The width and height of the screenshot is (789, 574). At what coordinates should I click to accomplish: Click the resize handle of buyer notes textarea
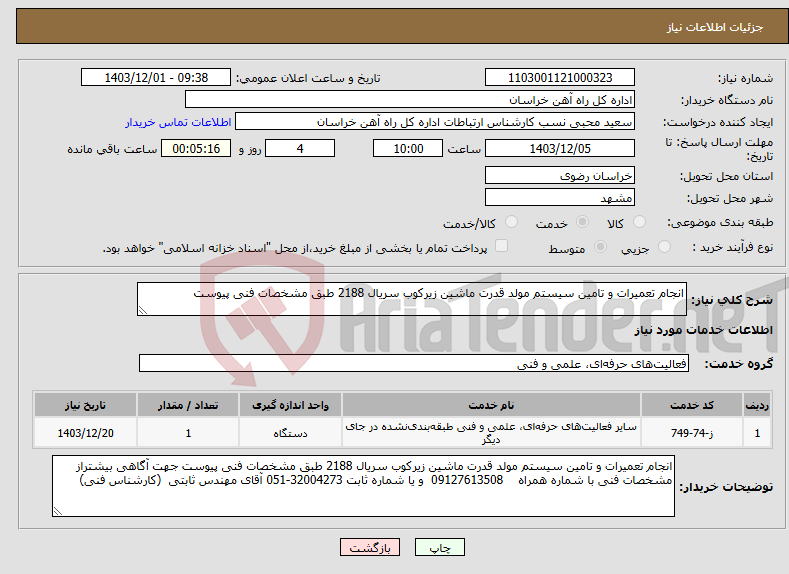(58, 511)
